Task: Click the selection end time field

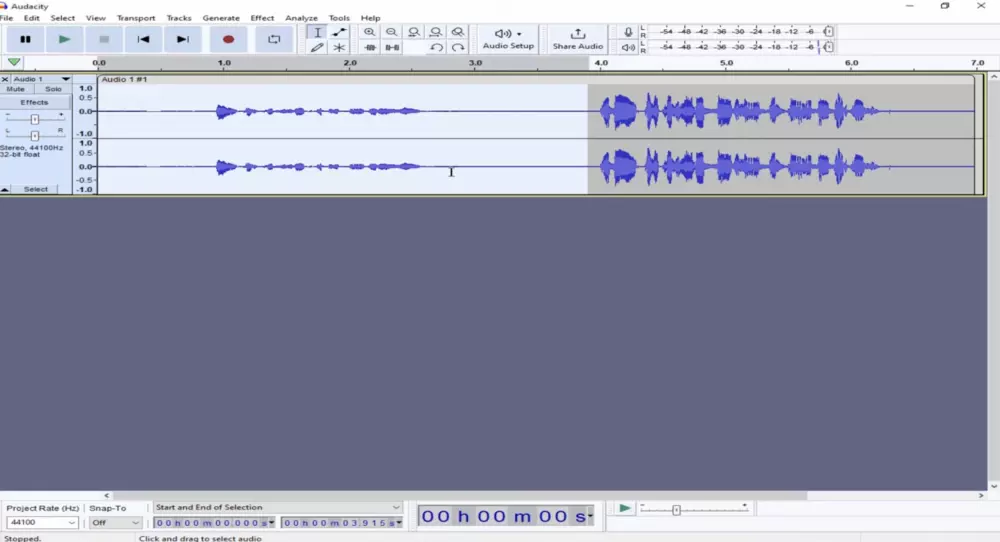Action: click(341, 523)
